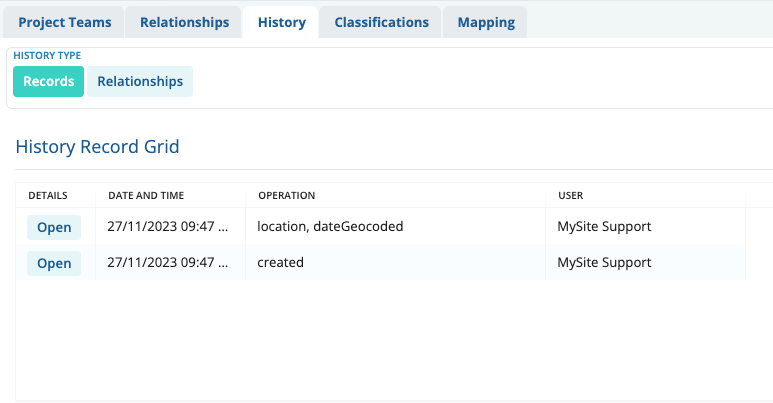Select the Records history type button
Screen dimensions: 773x403
point(48,81)
